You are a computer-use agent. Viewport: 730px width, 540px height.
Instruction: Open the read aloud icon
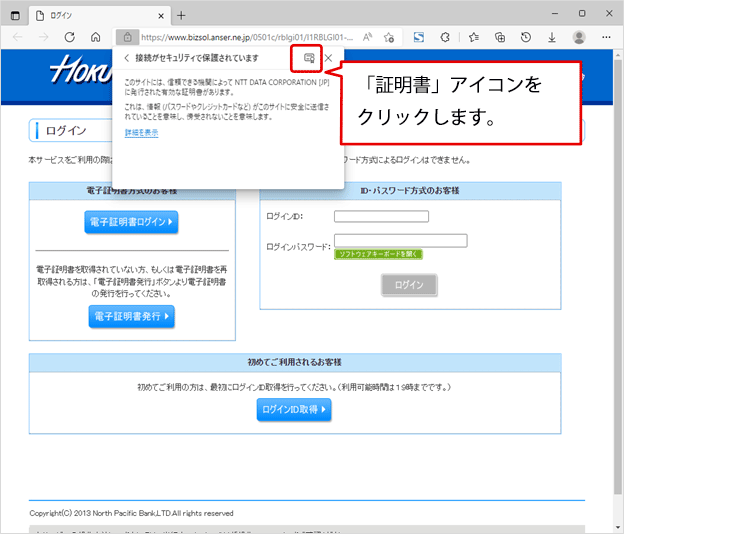367,36
